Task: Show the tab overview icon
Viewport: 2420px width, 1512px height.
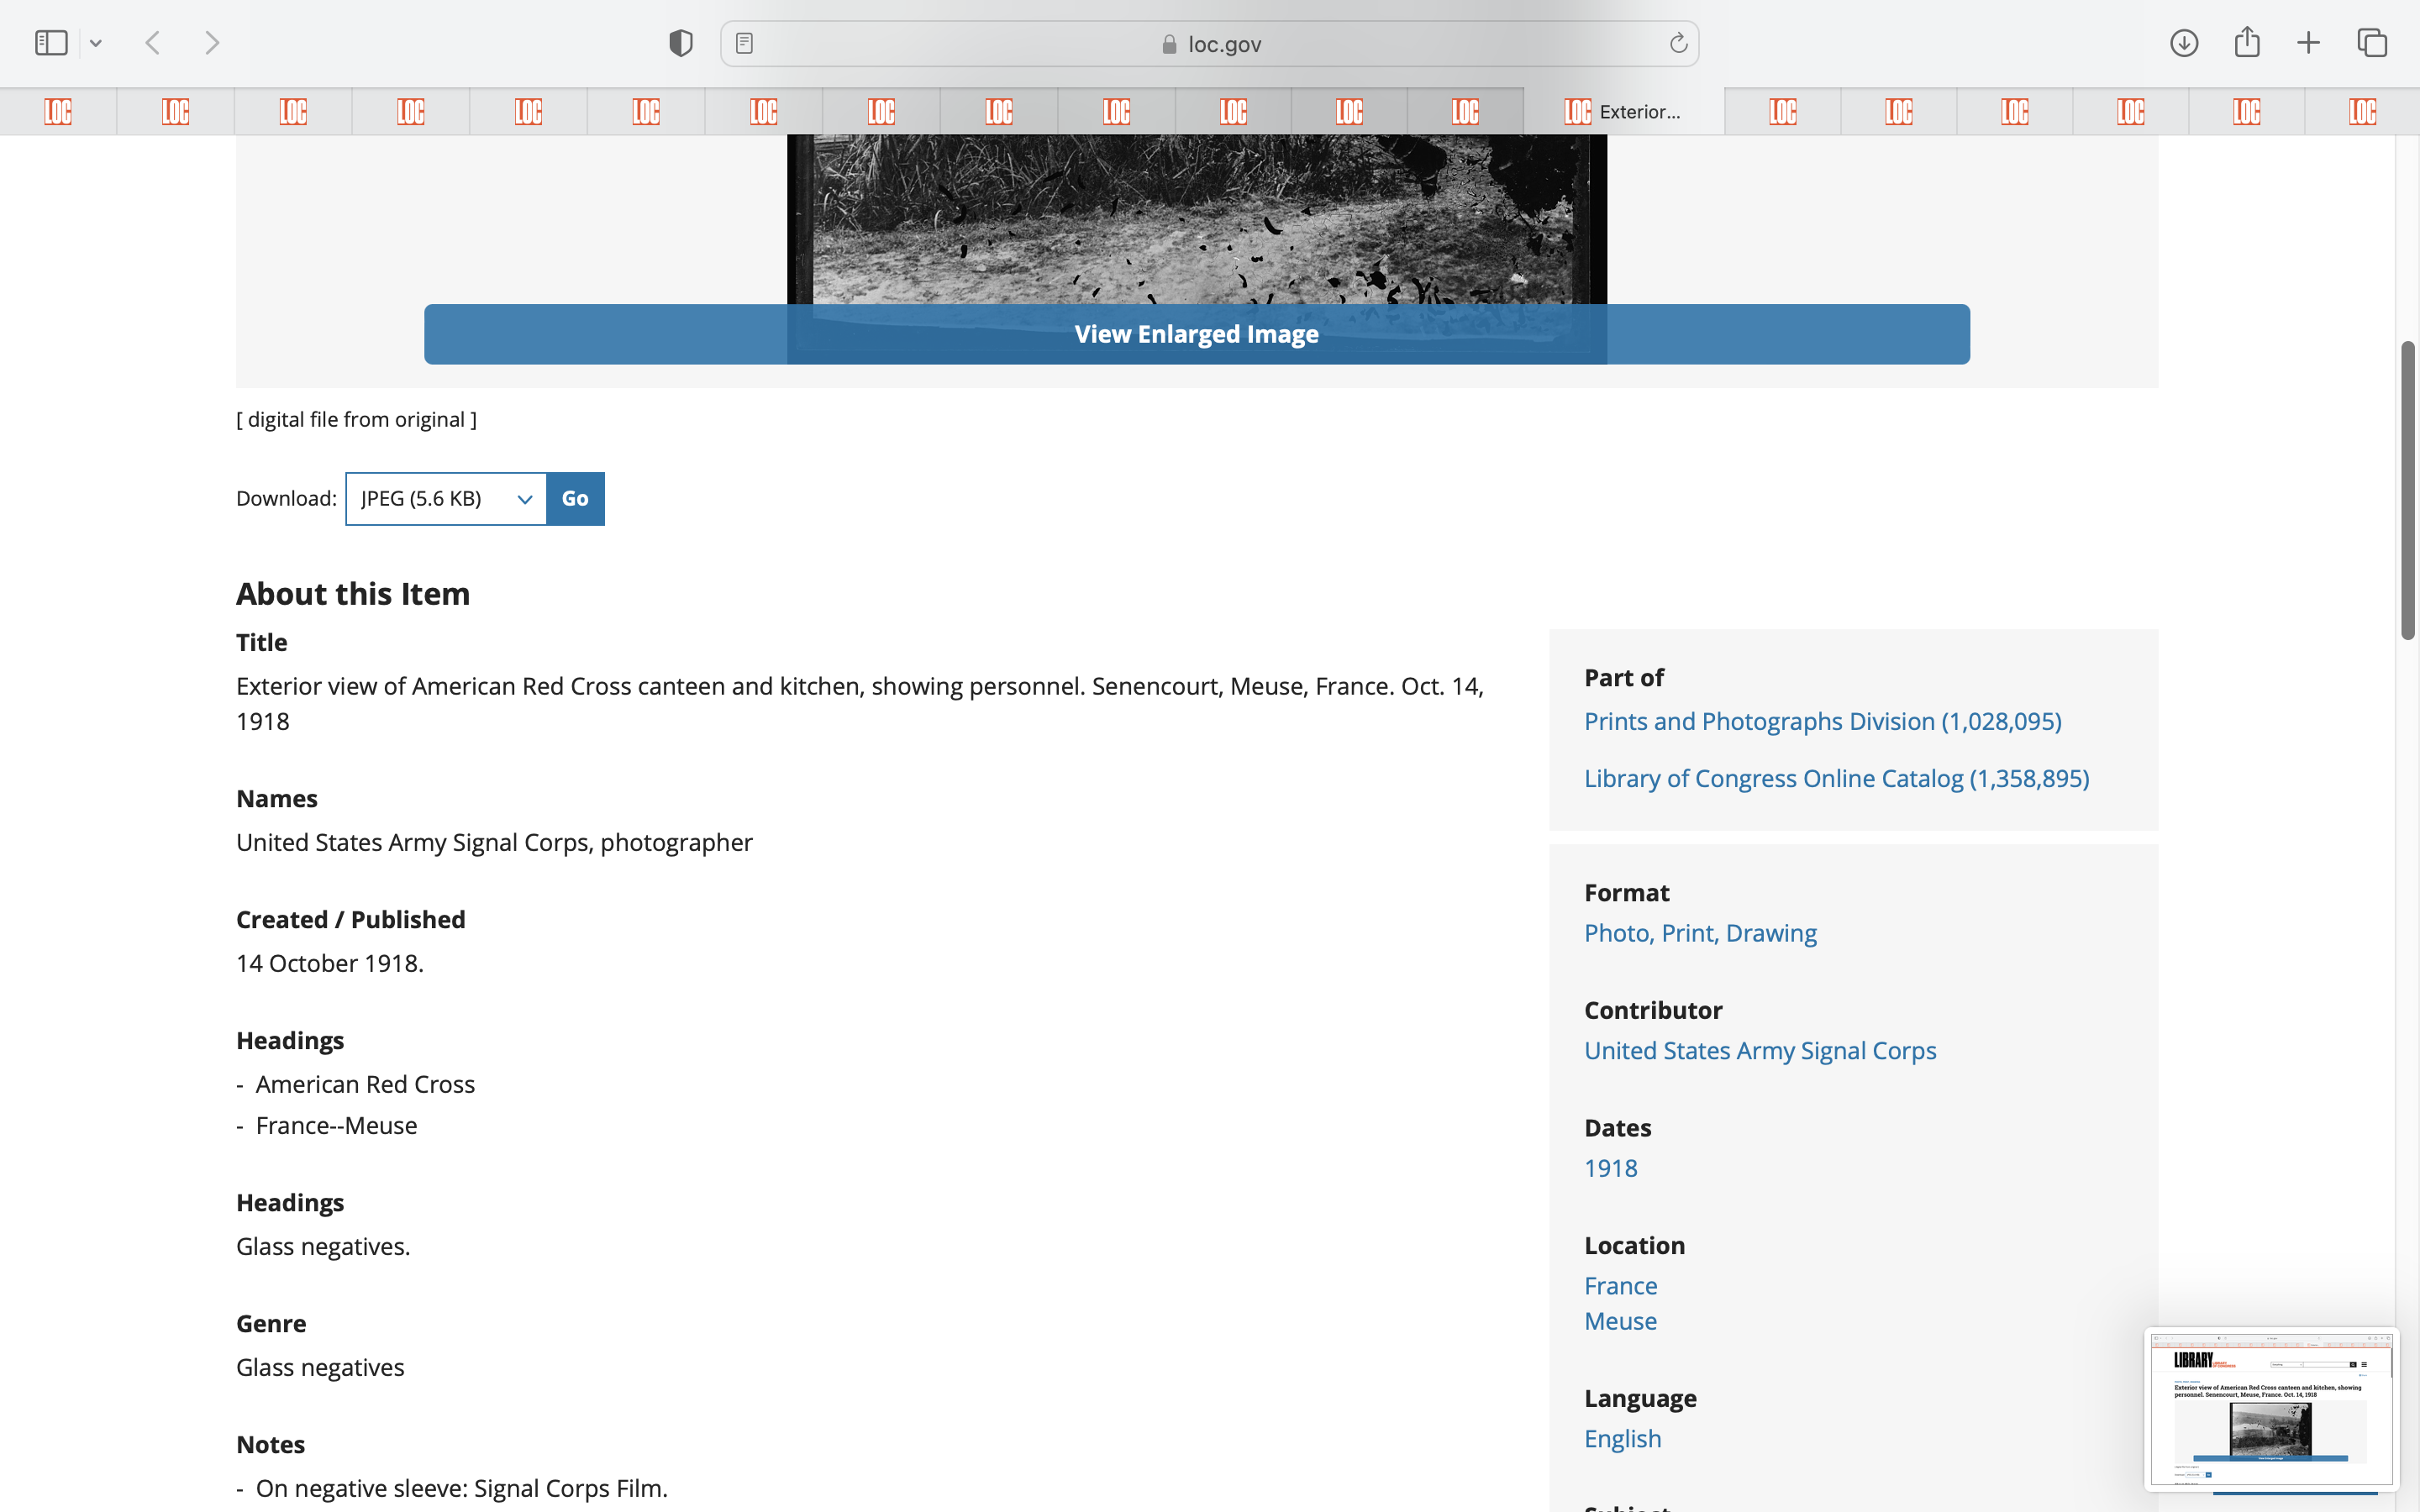Action: (2371, 43)
